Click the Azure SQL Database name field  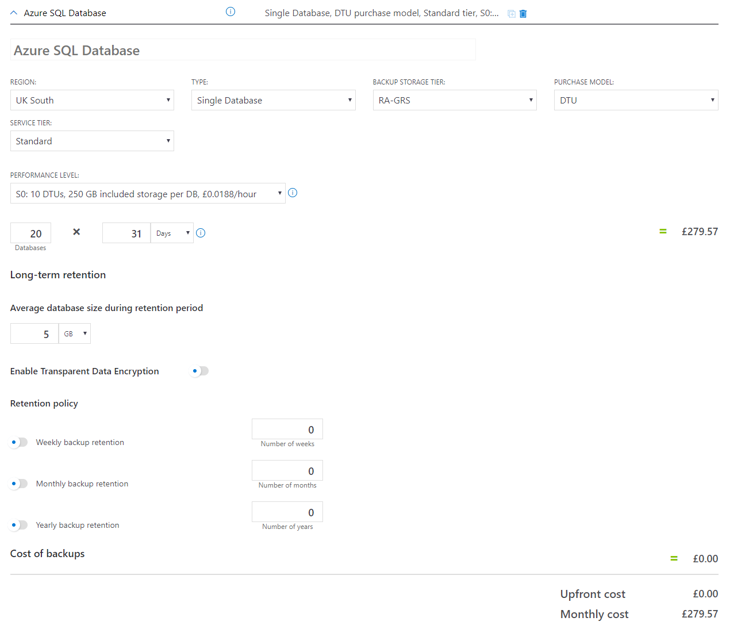point(243,50)
